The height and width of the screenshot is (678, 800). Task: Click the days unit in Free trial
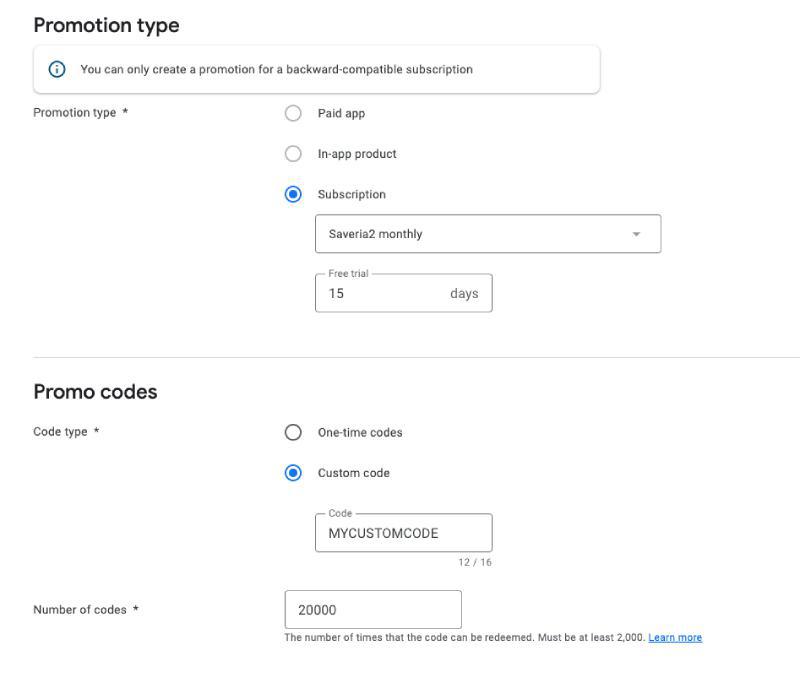(x=464, y=294)
